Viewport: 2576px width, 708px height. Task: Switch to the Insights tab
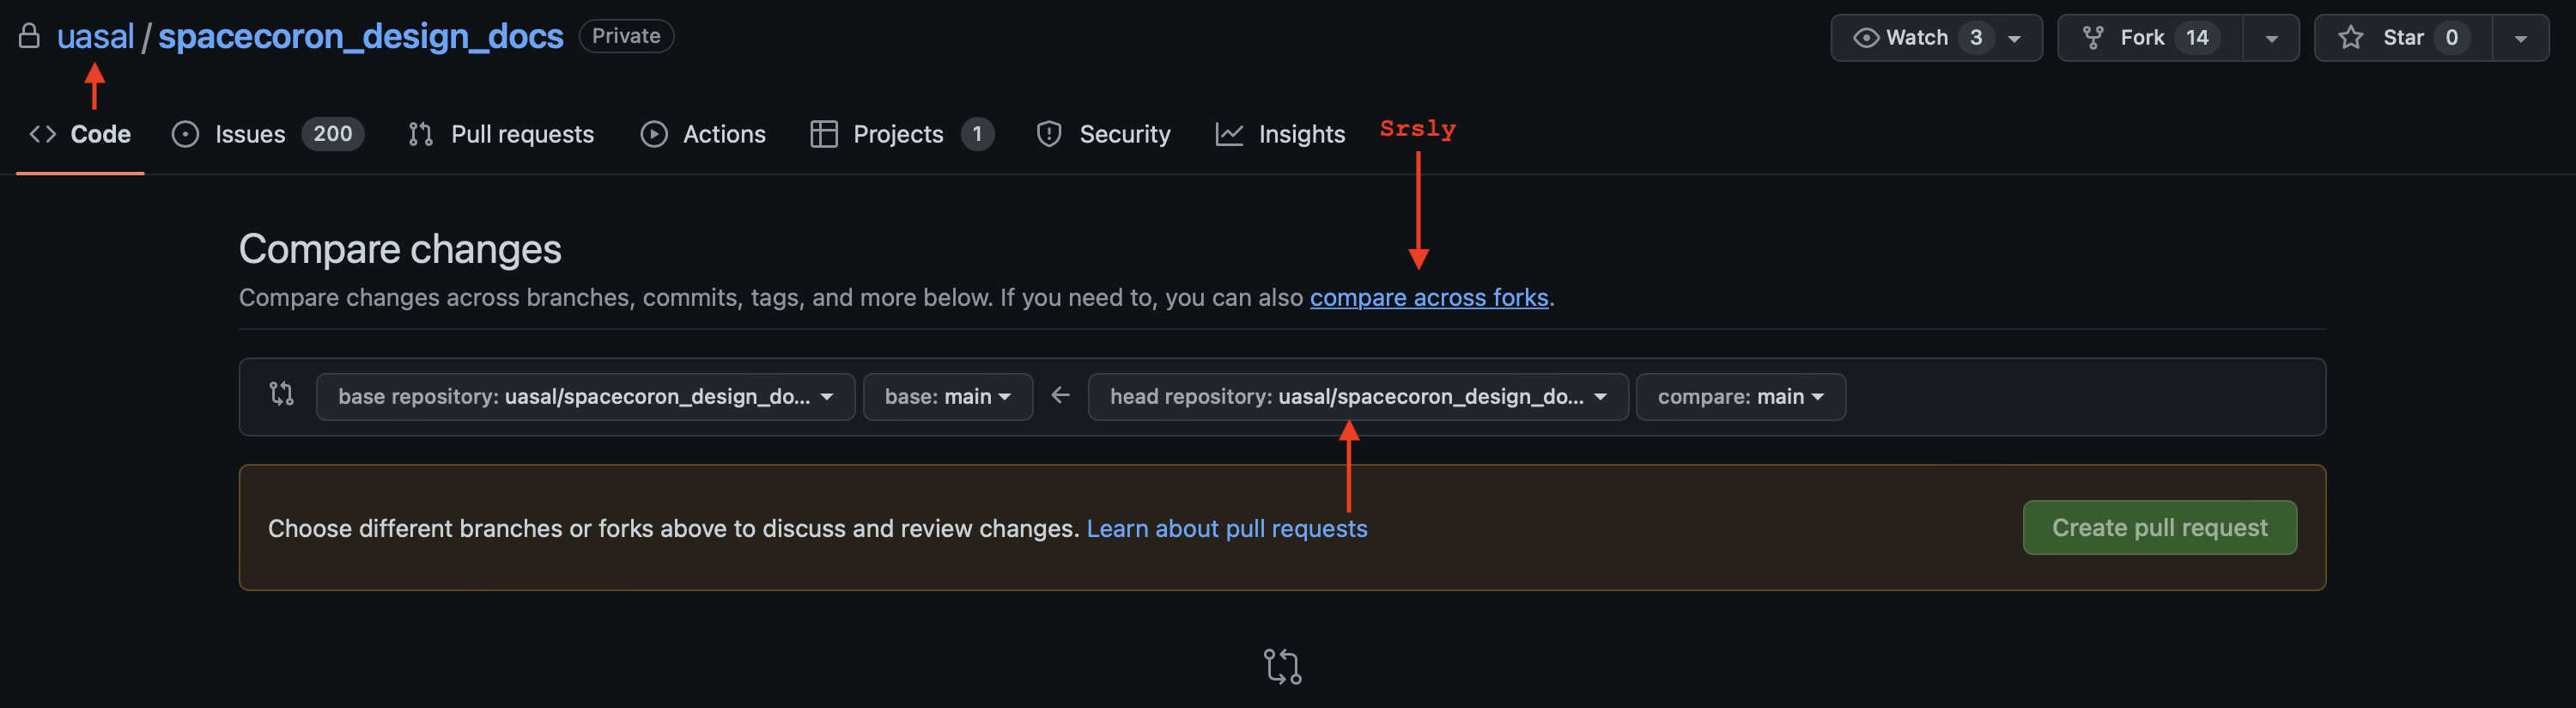tap(1280, 134)
